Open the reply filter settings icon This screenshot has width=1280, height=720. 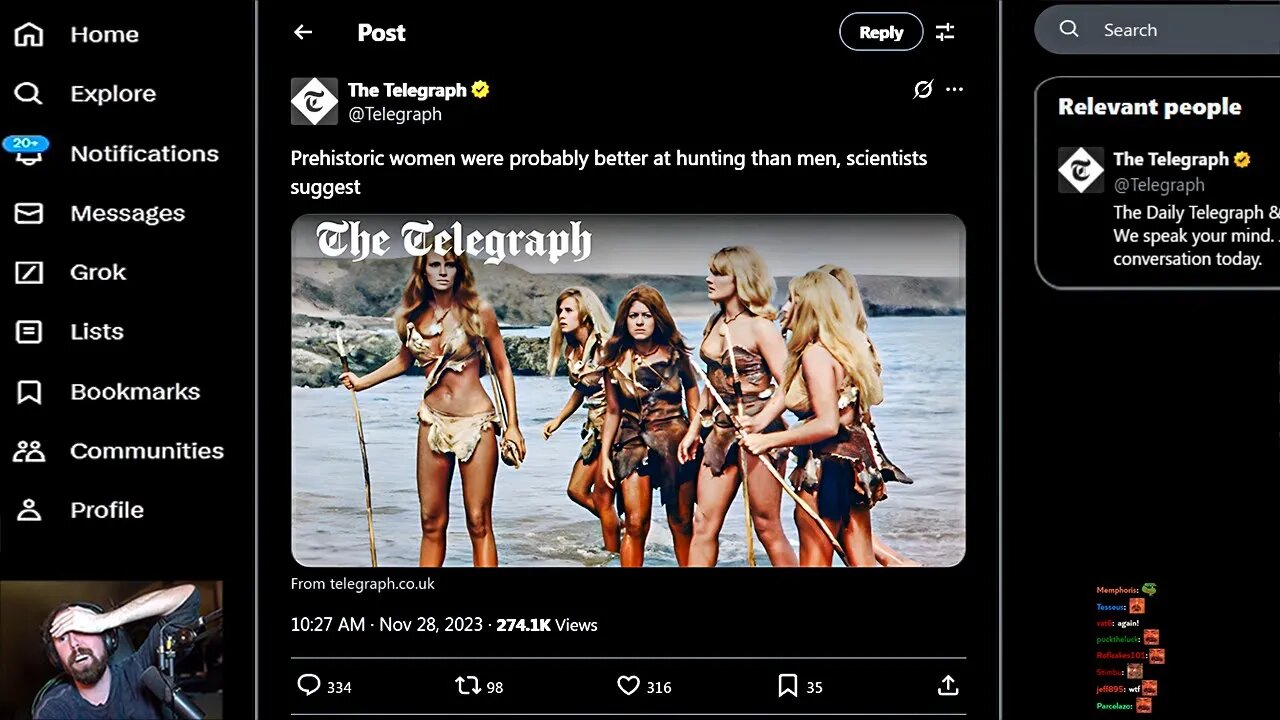pos(945,32)
